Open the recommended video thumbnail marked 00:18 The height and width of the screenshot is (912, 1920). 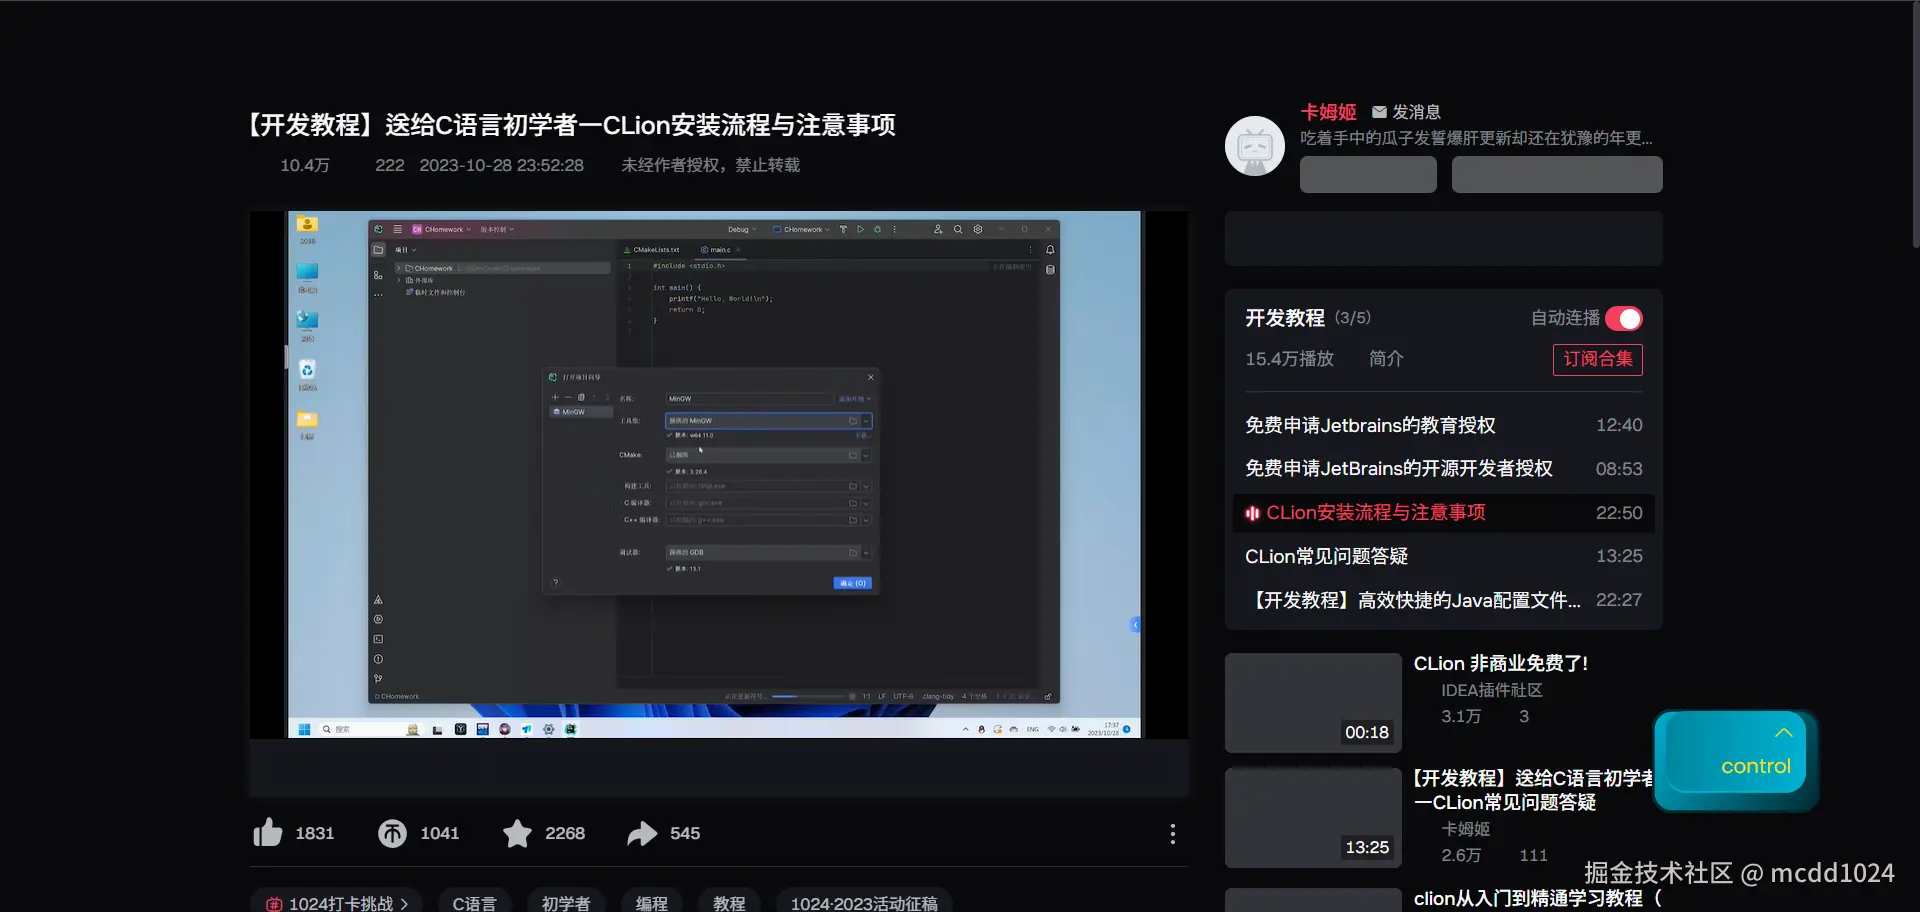(x=1313, y=703)
